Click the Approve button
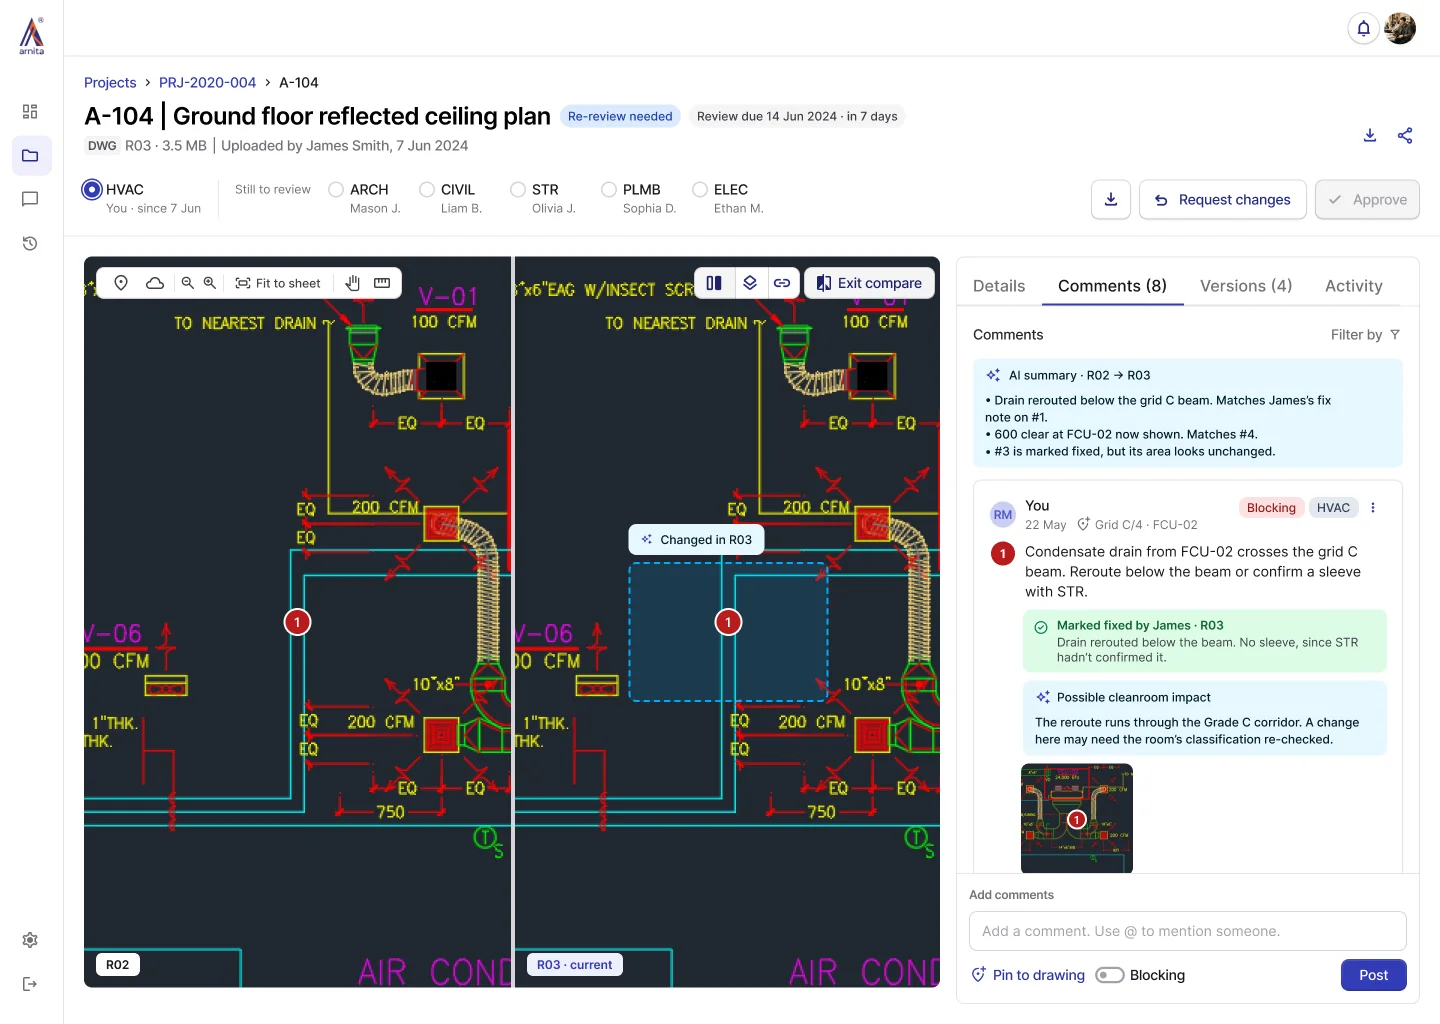The height and width of the screenshot is (1024, 1440). click(1367, 200)
